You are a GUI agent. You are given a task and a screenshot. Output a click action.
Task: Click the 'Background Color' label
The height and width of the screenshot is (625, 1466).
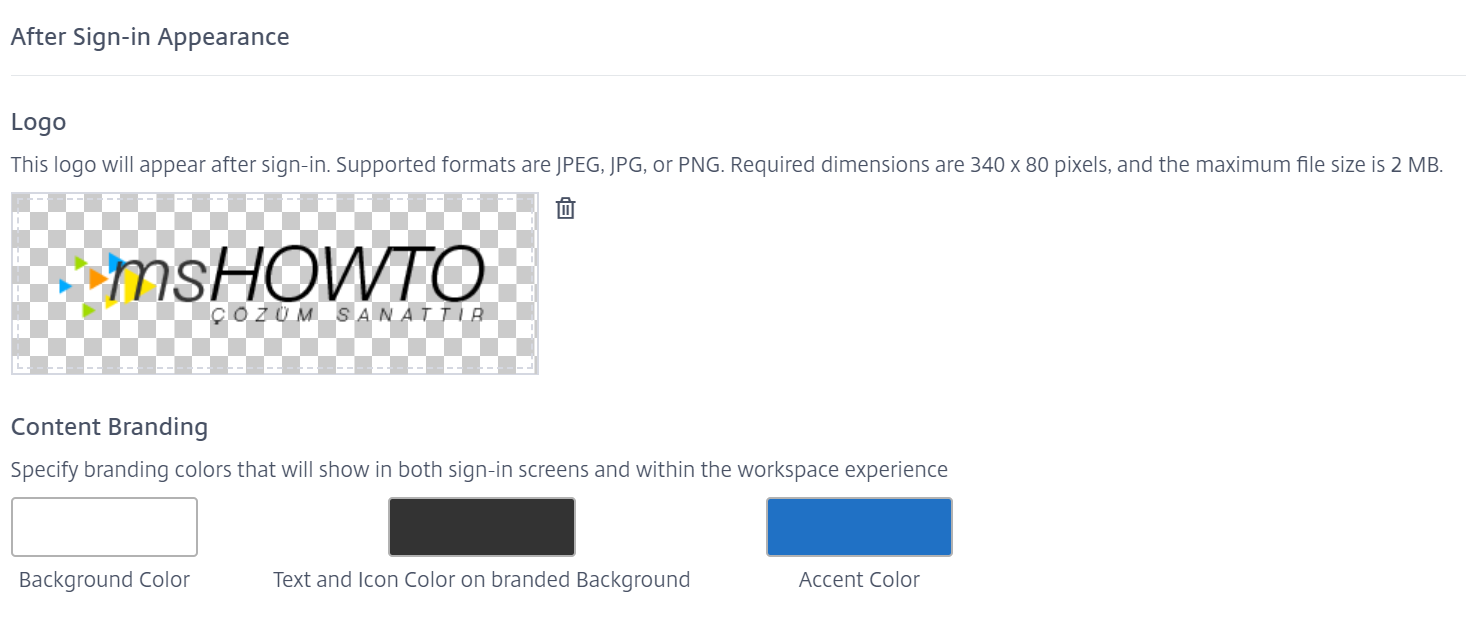pos(104,580)
